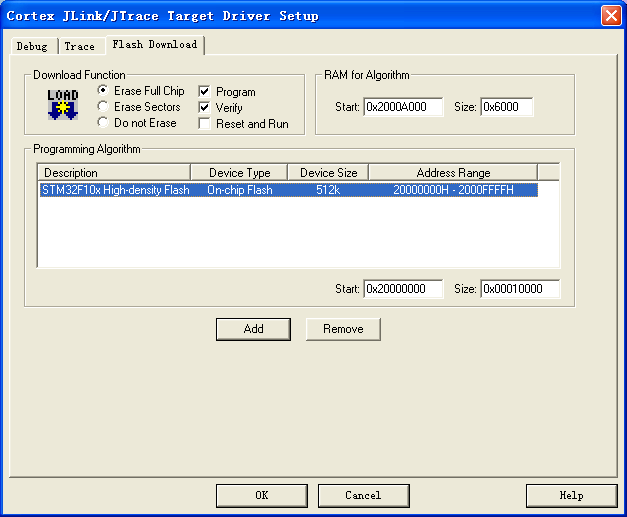This screenshot has height=517, width=627.
Task: Edit RAM for Algorithm Size field
Action: coord(507,107)
